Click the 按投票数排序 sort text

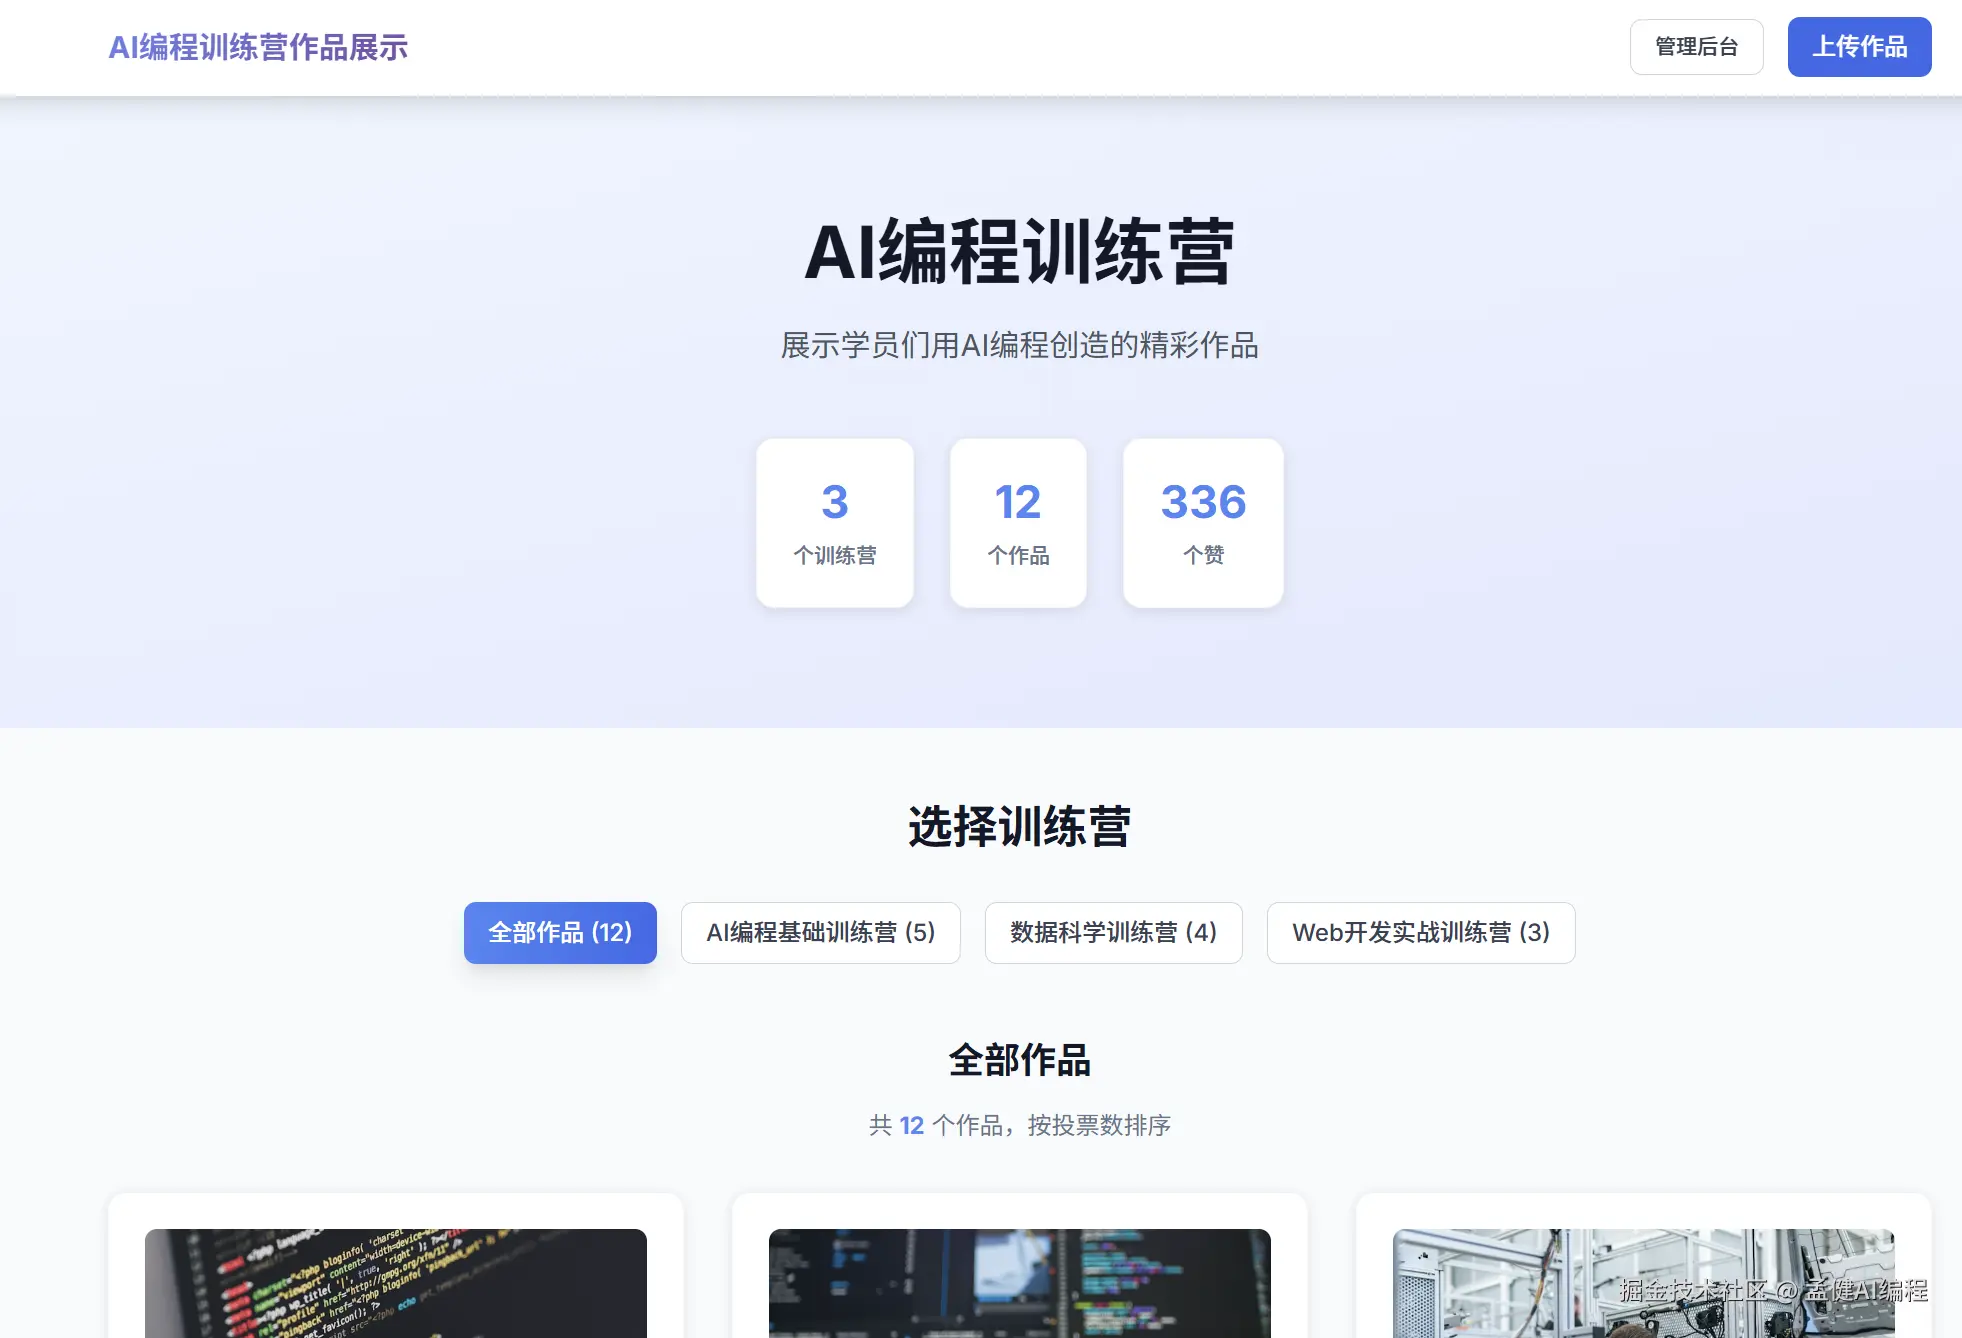click(x=1099, y=1126)
